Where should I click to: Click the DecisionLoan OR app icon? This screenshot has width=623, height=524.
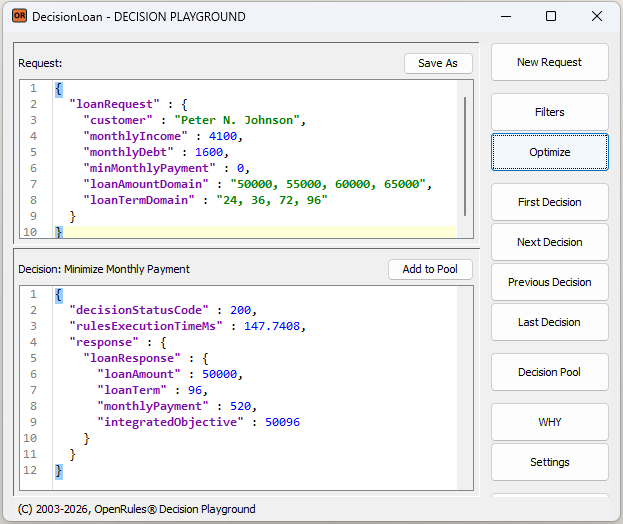(x=19, y=16)
